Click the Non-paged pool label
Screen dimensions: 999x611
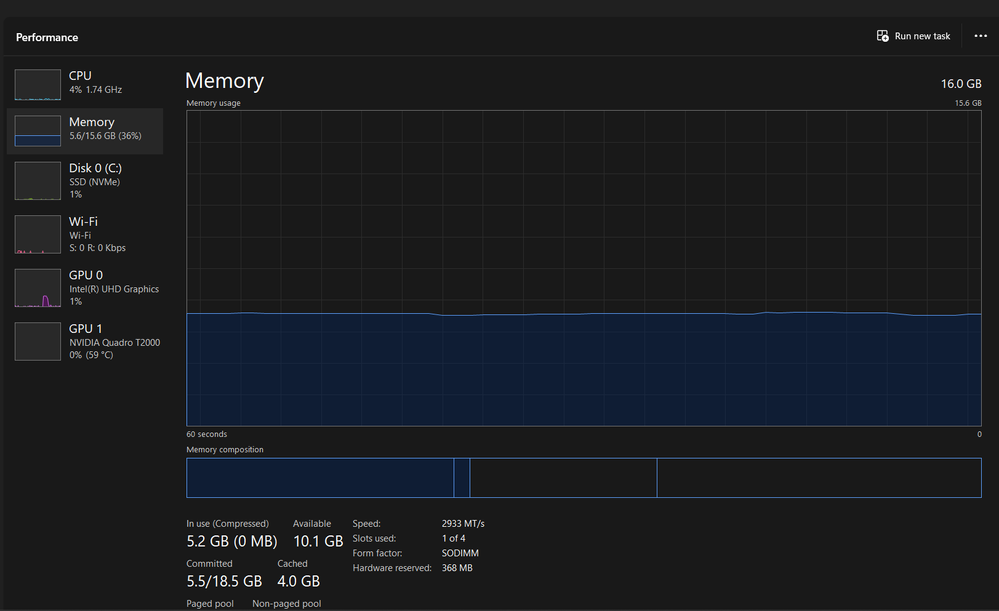pos(287,603)
